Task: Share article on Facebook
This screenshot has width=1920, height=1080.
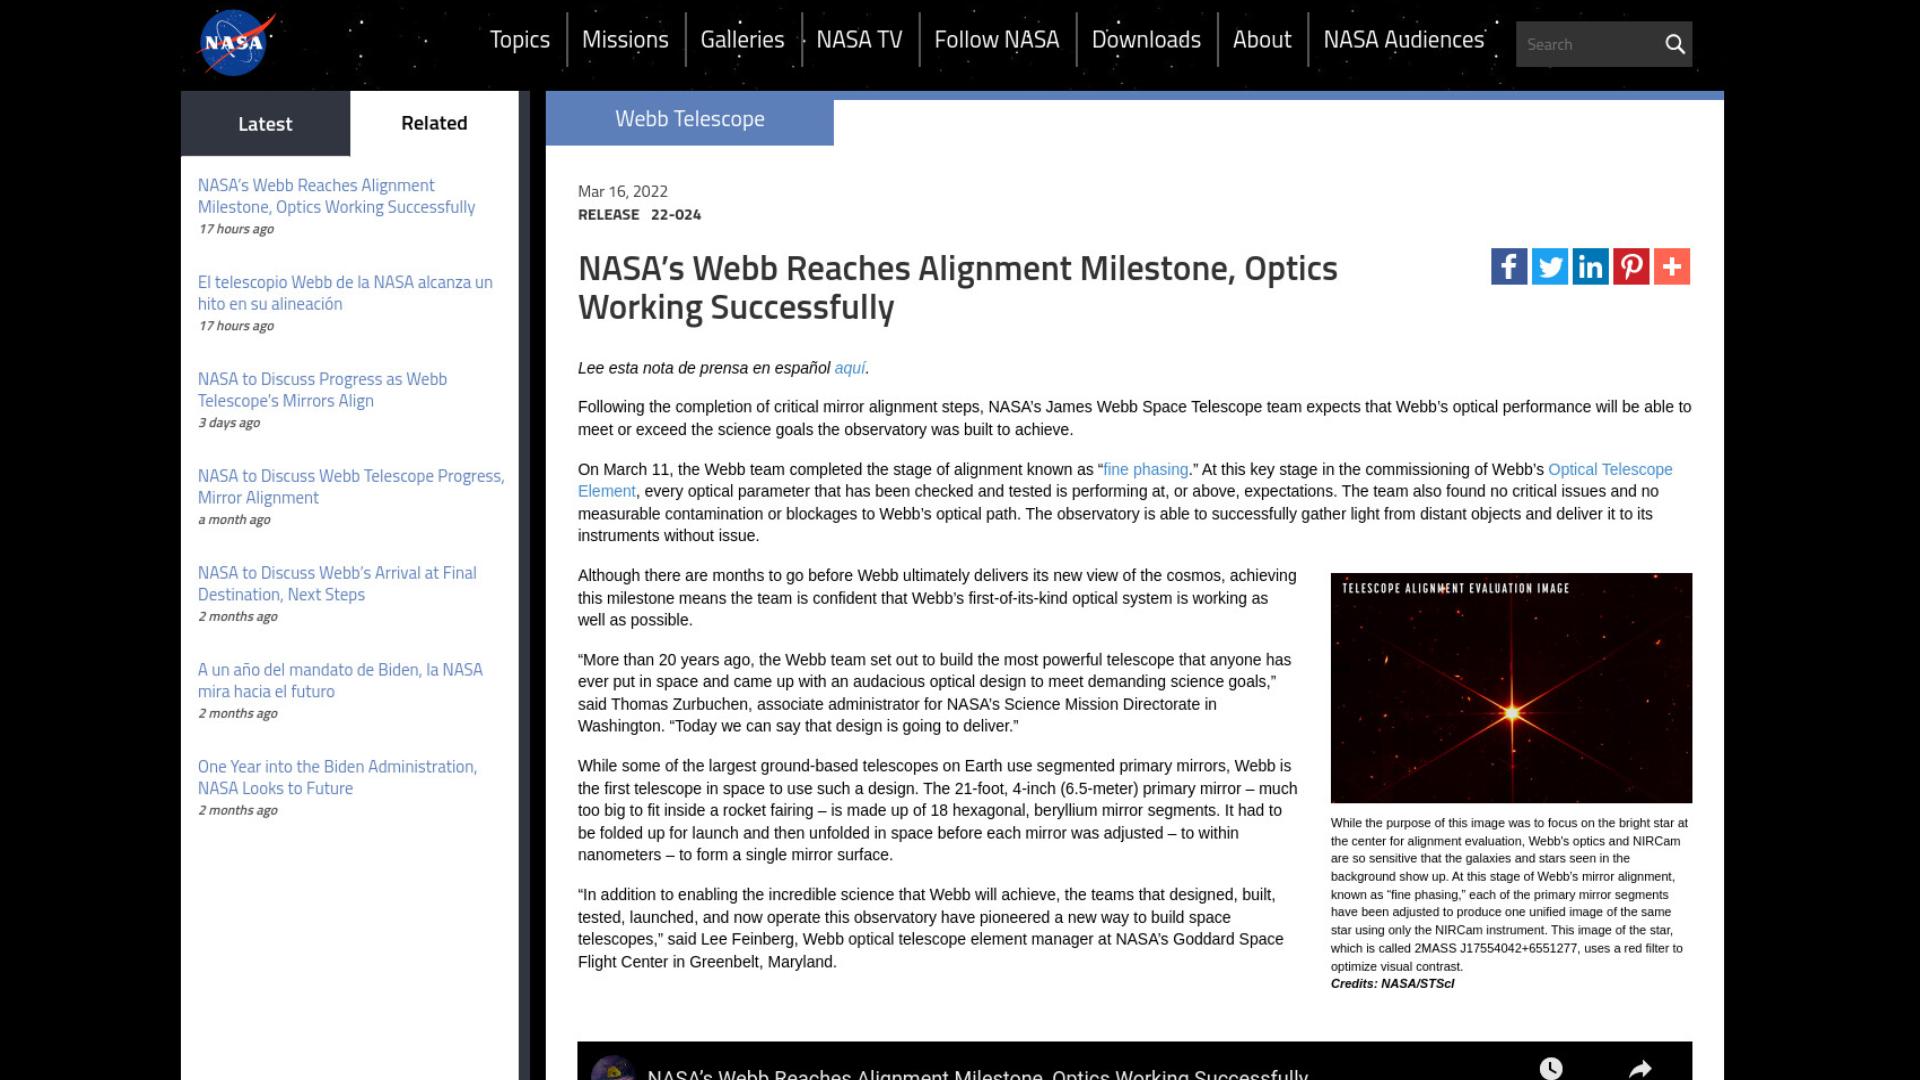Action: click(x=1509, y=267)
